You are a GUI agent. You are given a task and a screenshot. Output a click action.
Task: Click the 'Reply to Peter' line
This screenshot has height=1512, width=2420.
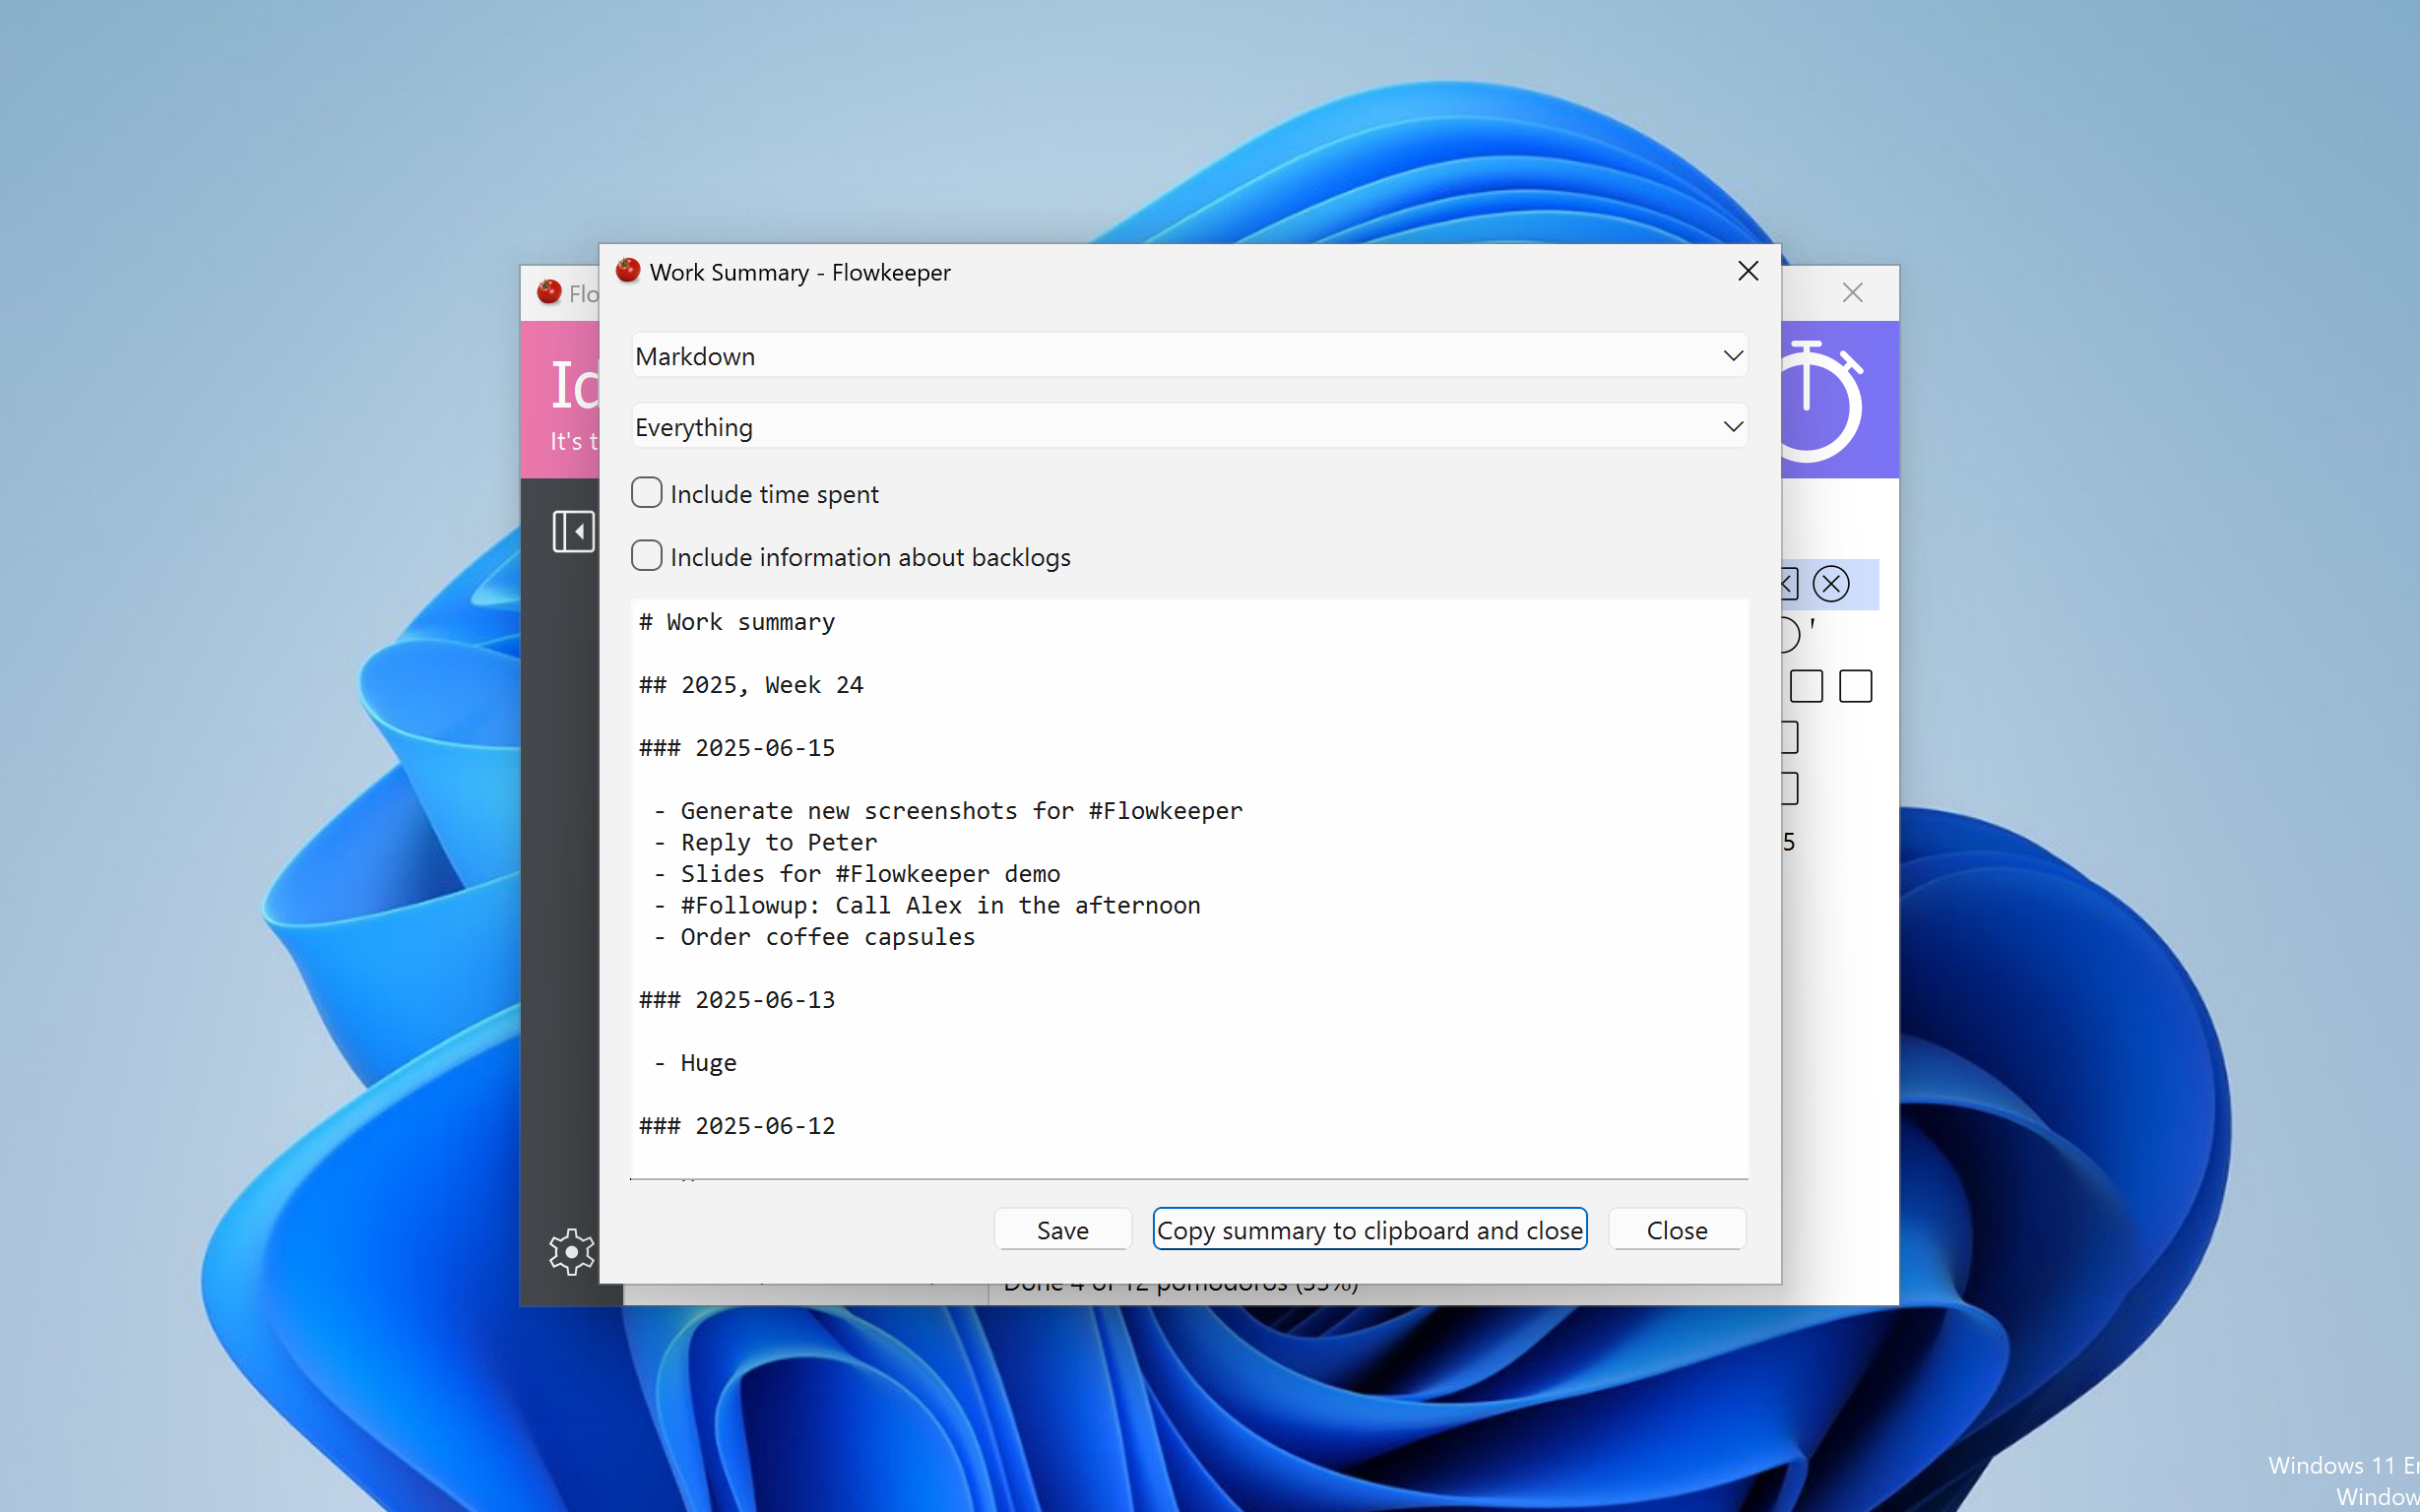[765, 843]
